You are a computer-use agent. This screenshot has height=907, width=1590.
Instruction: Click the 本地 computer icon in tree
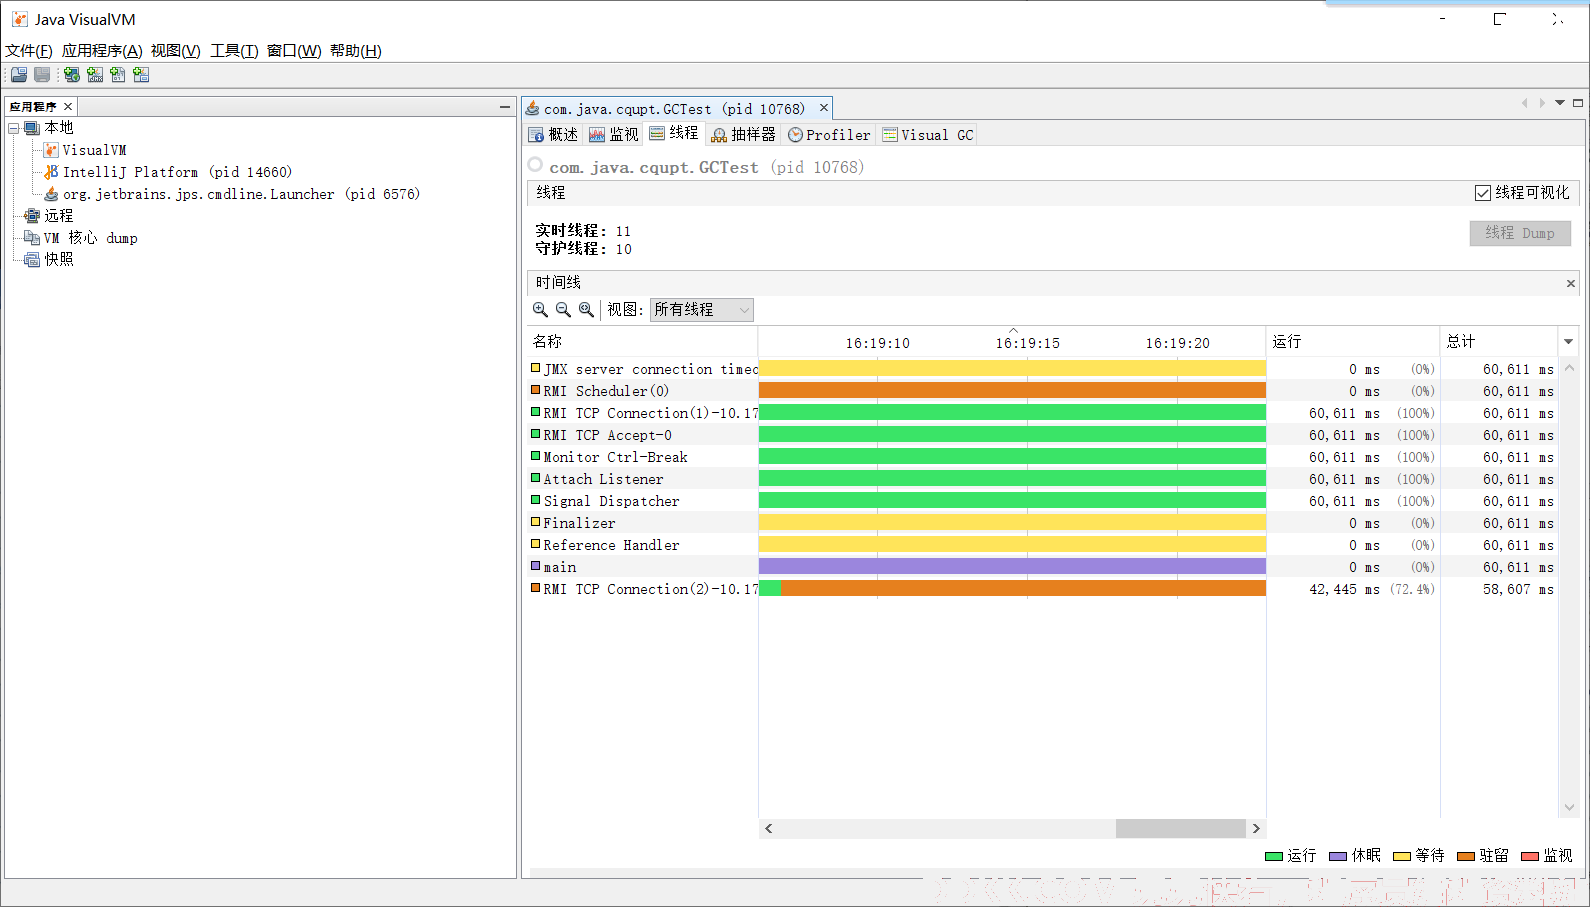tap(32, 128)
